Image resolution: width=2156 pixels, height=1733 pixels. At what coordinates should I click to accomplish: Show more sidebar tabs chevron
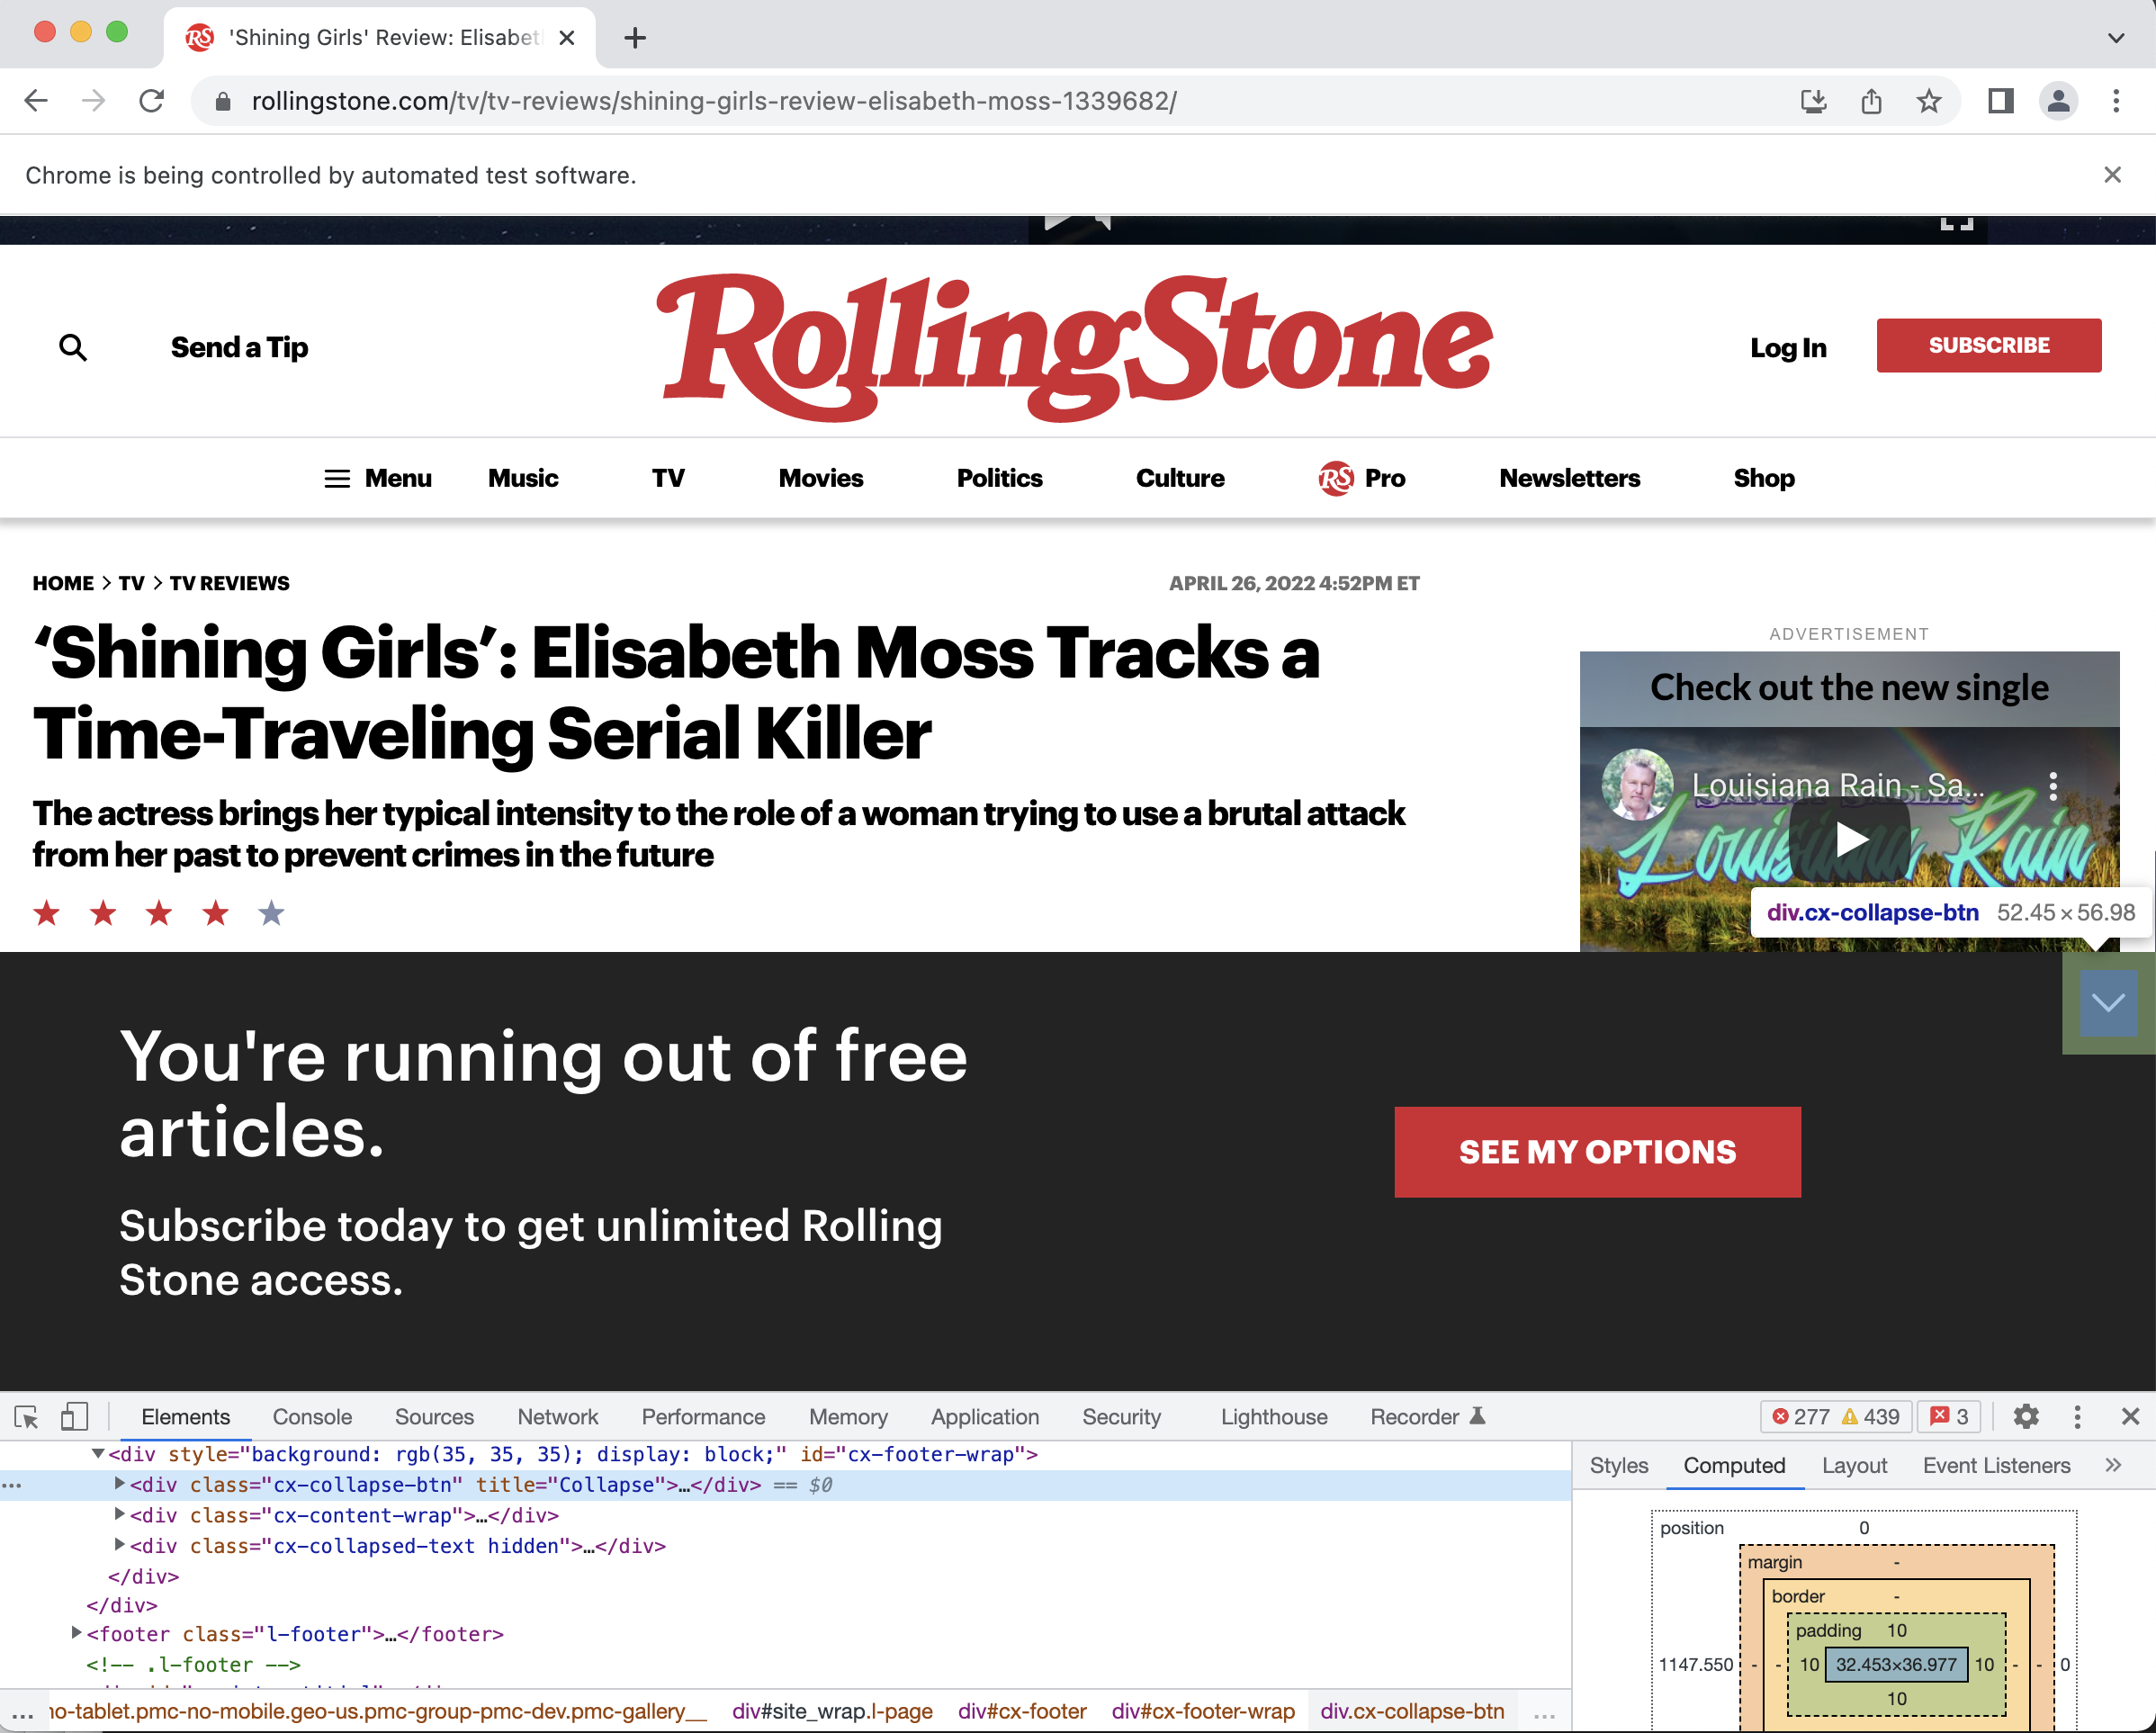coord(2113,1465)
